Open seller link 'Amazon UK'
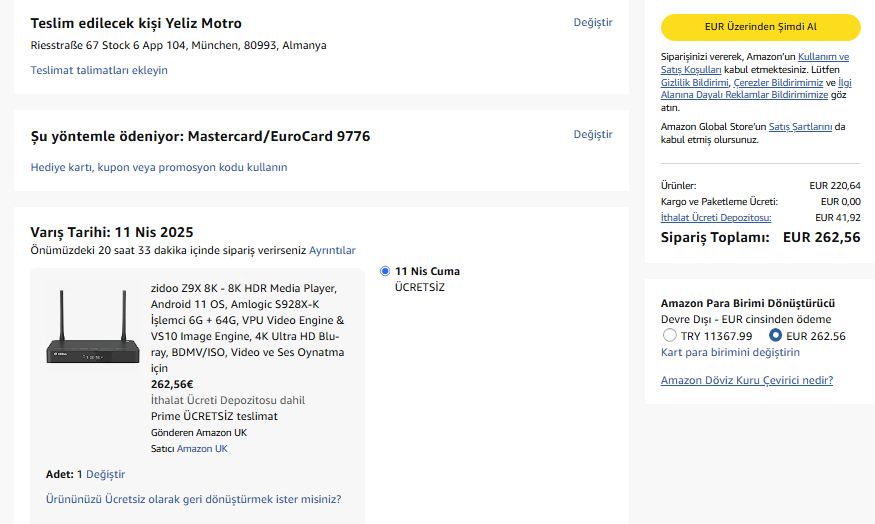 (x=202, y=449)
